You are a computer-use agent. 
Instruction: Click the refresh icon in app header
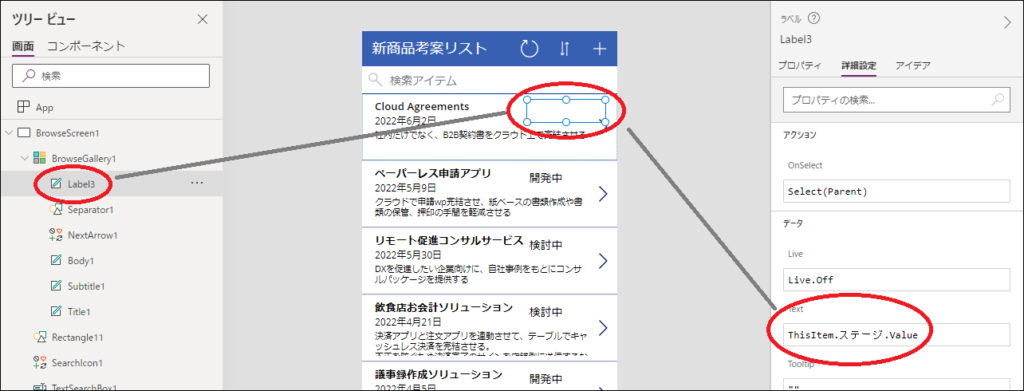click(x=529, y=48)
